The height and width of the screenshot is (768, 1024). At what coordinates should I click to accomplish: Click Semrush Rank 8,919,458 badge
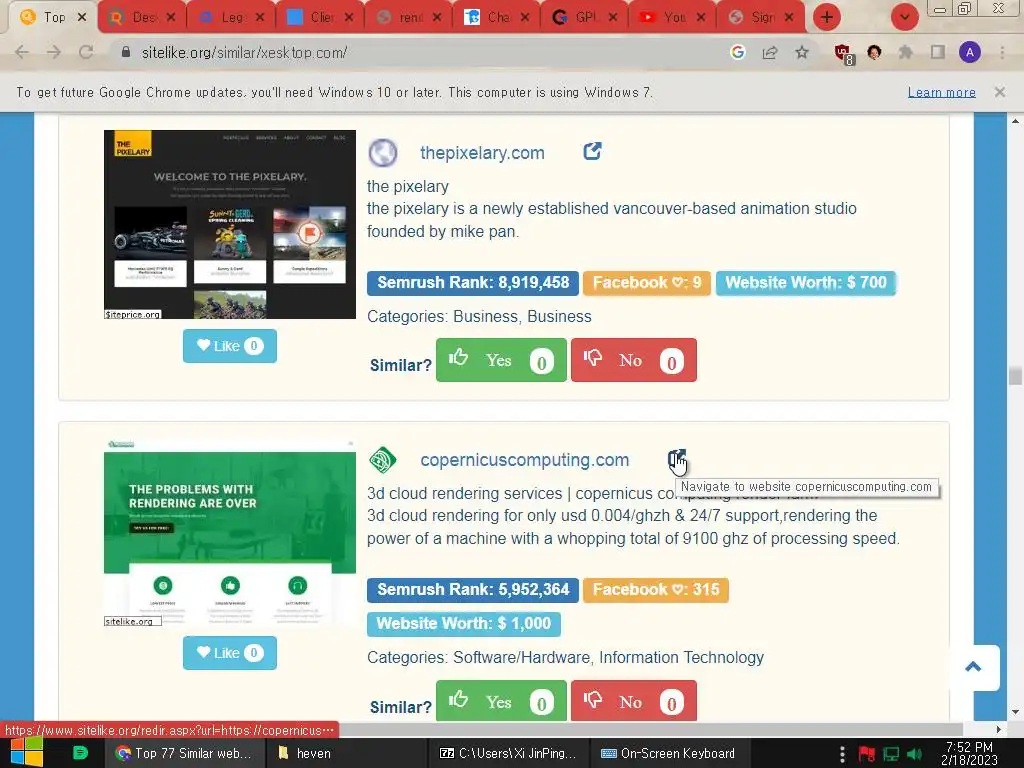[x=473, y=283]
